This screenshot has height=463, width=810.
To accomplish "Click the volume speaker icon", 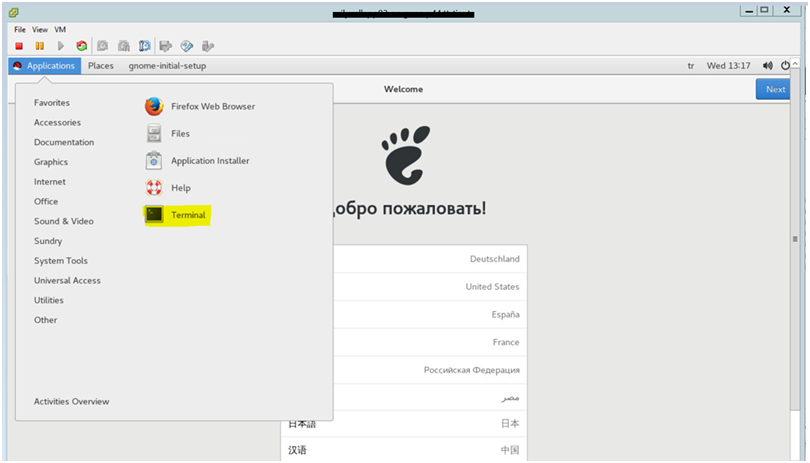I will pos(767,66).
